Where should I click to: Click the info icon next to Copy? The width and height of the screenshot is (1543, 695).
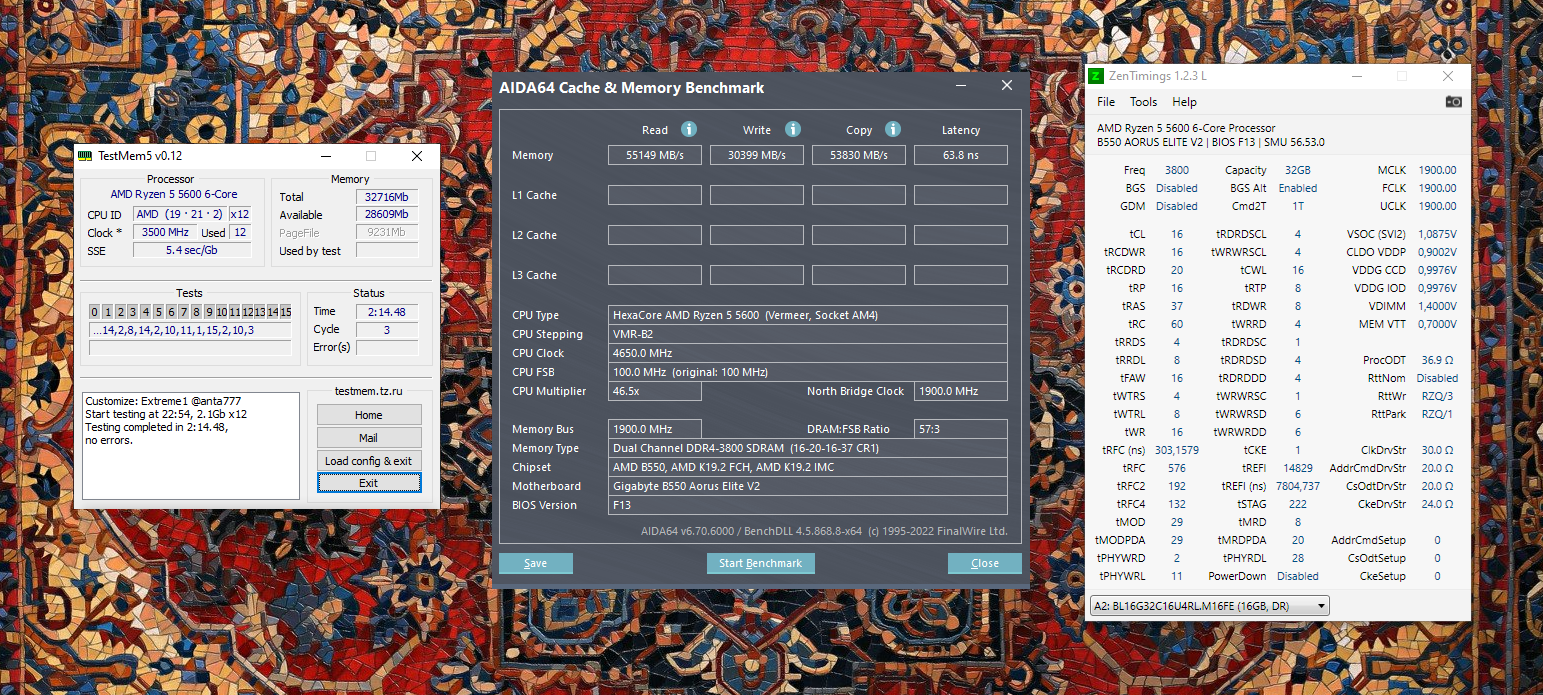click(893, 129)
